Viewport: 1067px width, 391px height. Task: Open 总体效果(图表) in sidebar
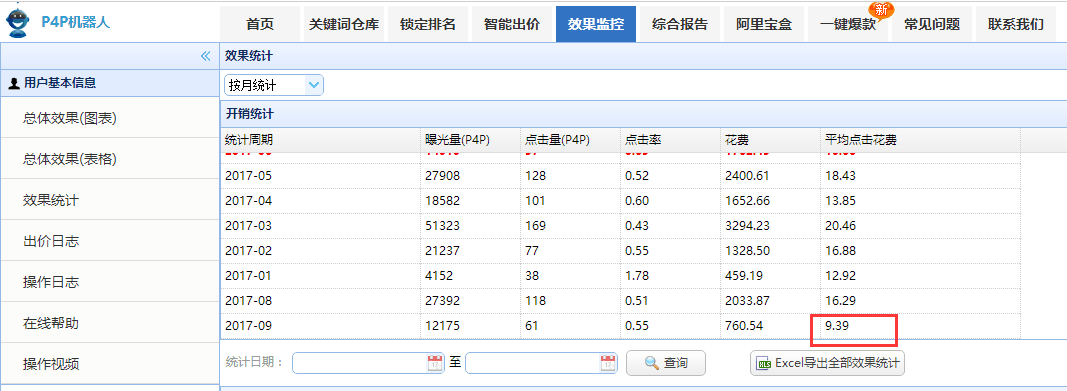coord(110,118)
